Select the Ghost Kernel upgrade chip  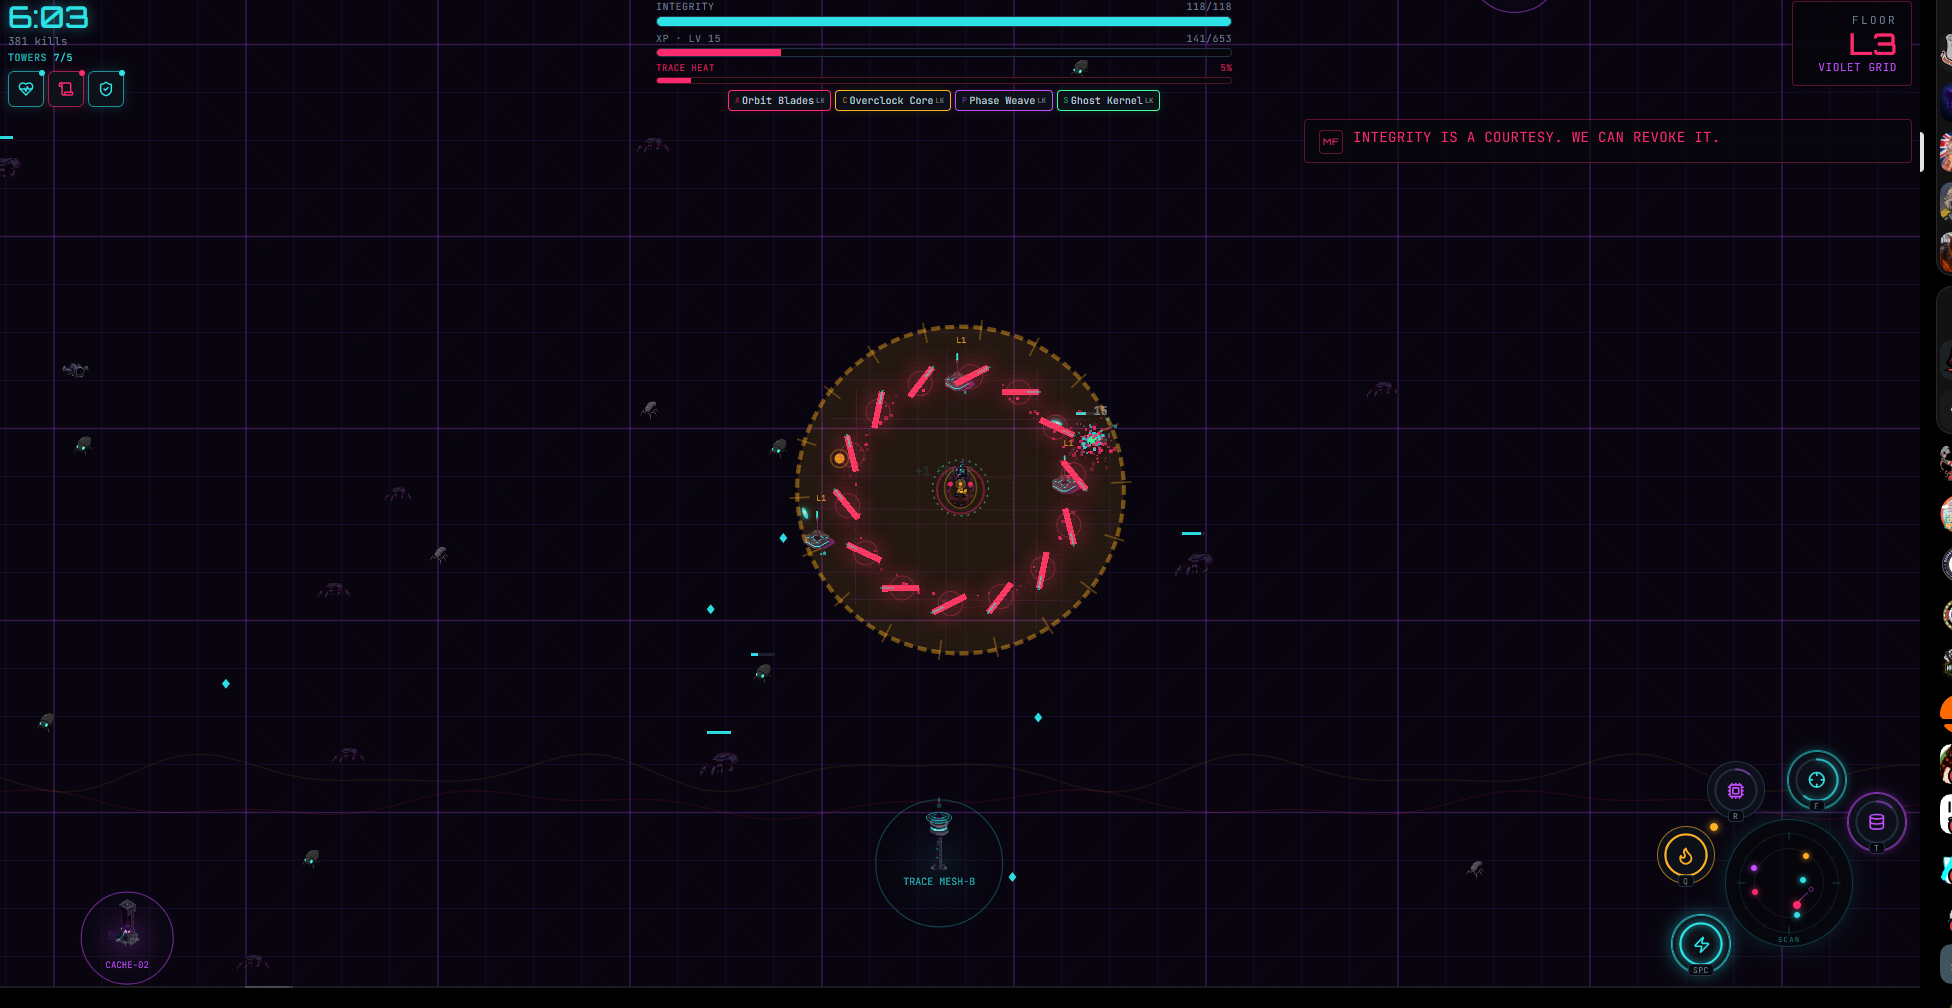pos(1108,101)
